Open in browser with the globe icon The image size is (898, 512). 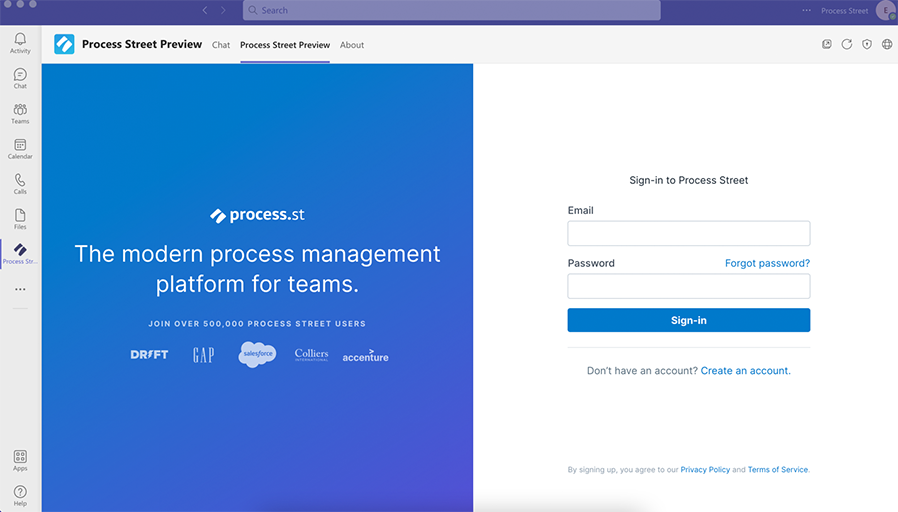click(x=887, y=44)
